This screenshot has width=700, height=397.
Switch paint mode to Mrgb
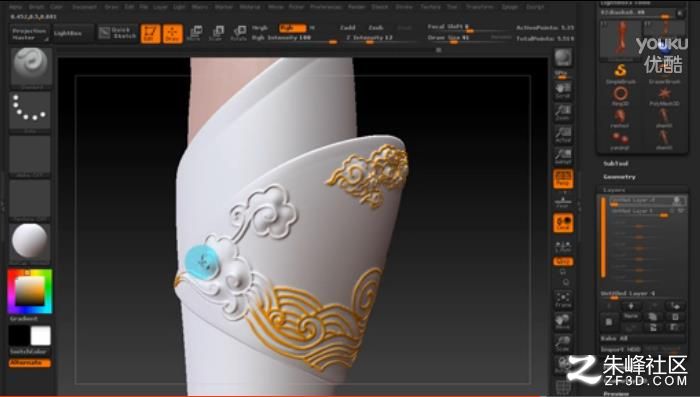coord(260,28)
